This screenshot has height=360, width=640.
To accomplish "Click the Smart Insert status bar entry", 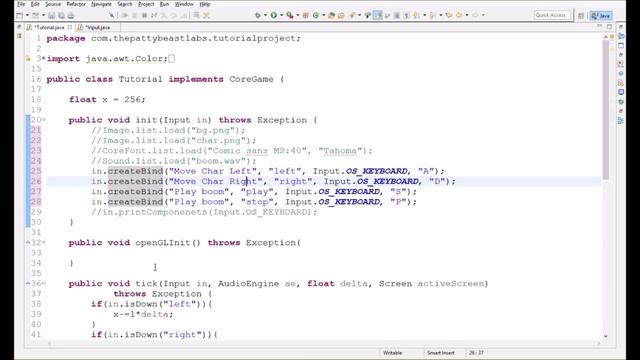I will pos(440,353).
